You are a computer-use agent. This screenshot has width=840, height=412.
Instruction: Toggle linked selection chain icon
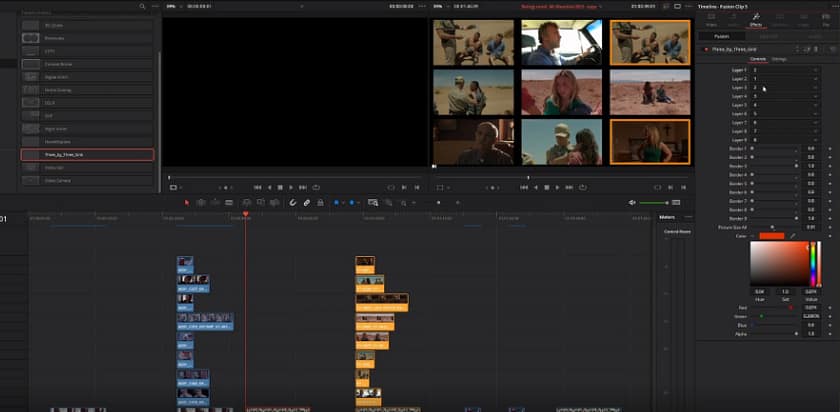(x=306, y=203)
